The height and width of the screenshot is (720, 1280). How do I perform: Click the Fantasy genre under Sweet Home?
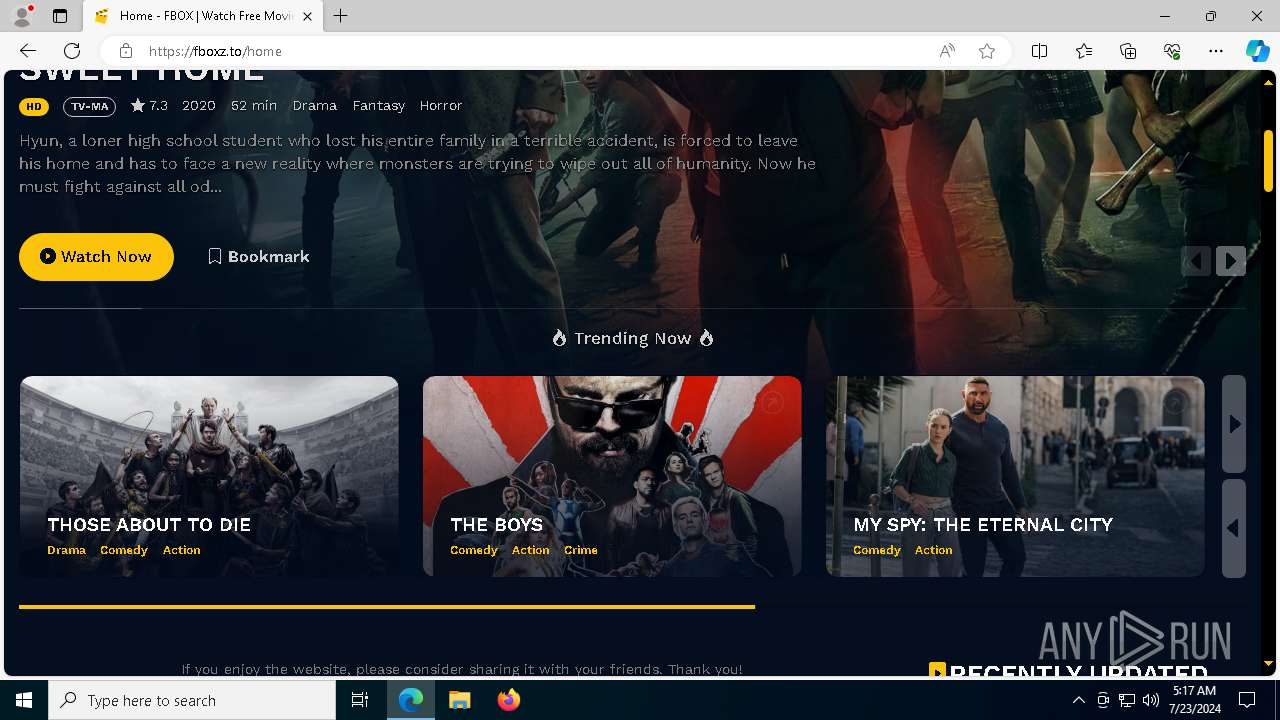point(378,105)
